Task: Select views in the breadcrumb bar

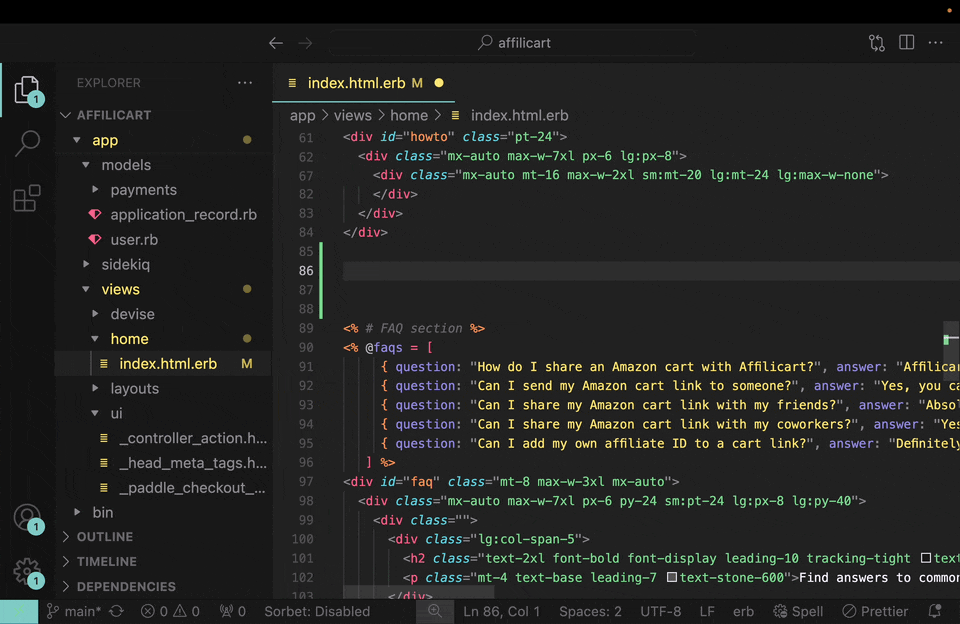Action: pos(352,115)
